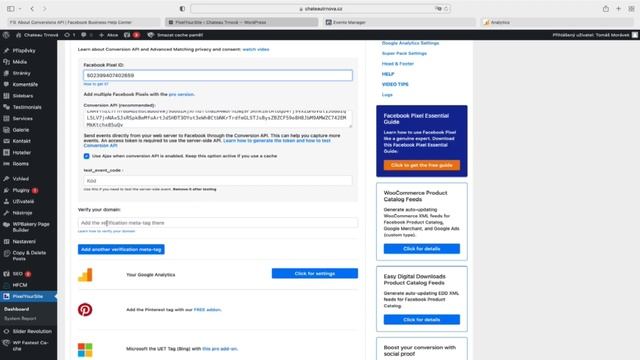Open Copy & Delete Posts menu
640x360 pixels.
29,256
